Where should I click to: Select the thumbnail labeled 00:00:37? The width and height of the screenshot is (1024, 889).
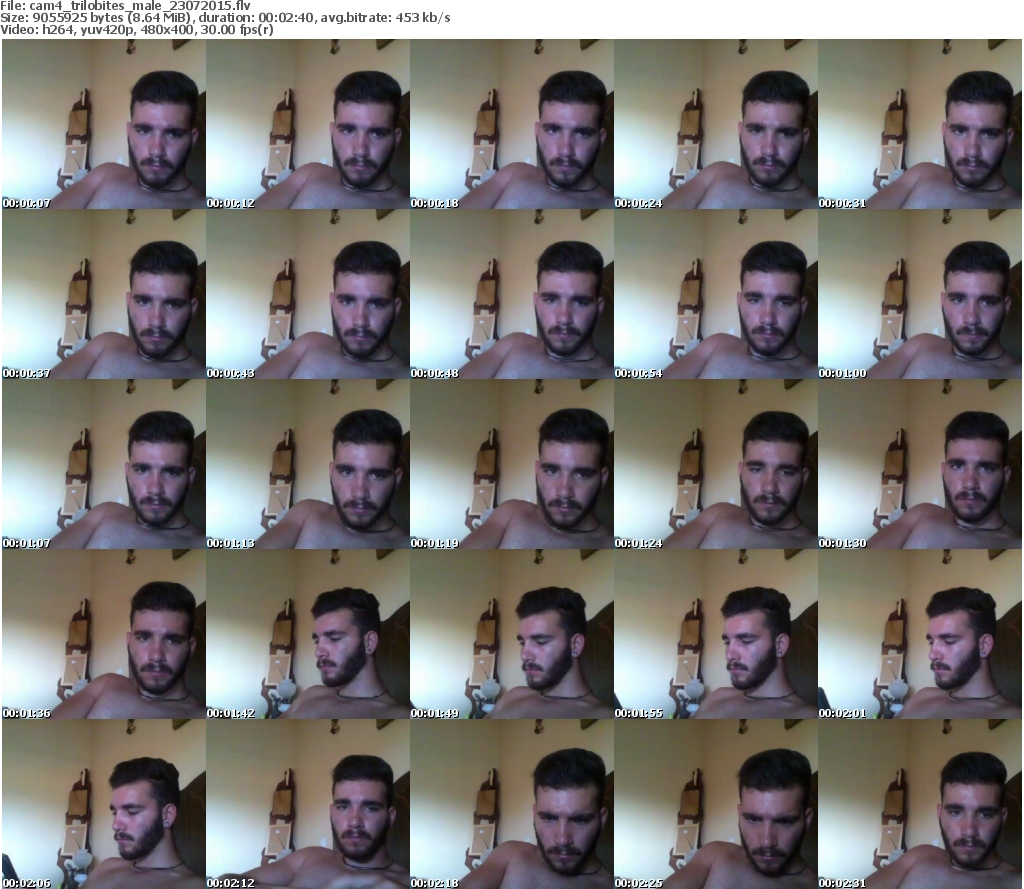pyautogui.click(x=103, y=294)
